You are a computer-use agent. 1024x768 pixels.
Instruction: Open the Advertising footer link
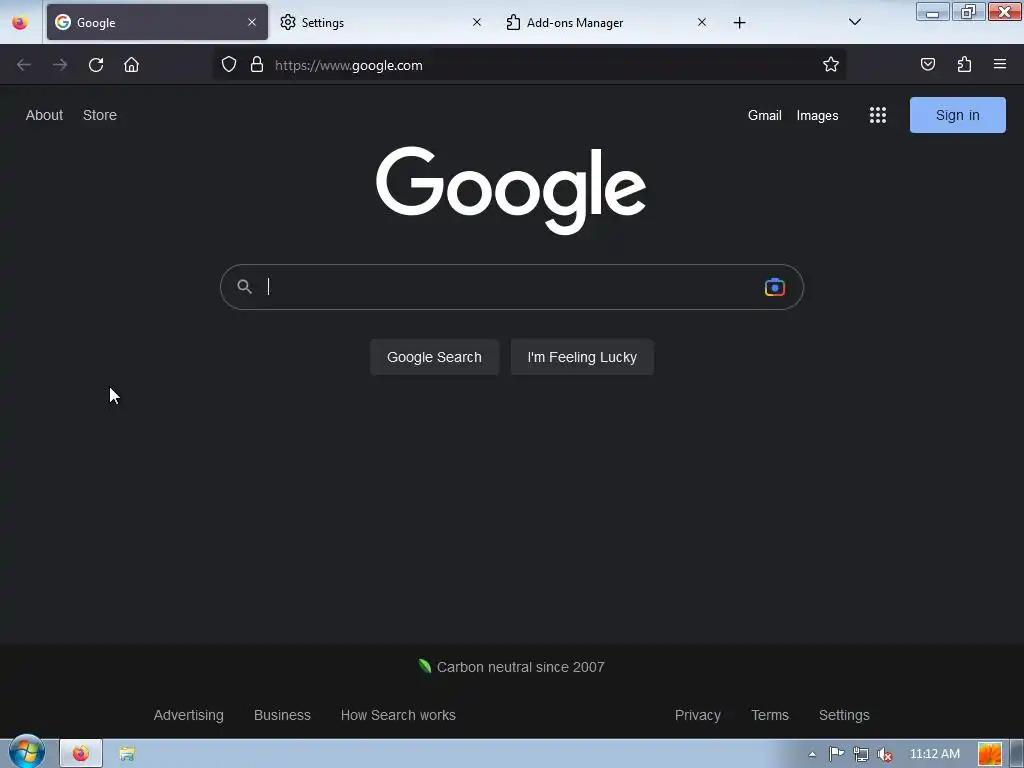click(x=189, y=715)
